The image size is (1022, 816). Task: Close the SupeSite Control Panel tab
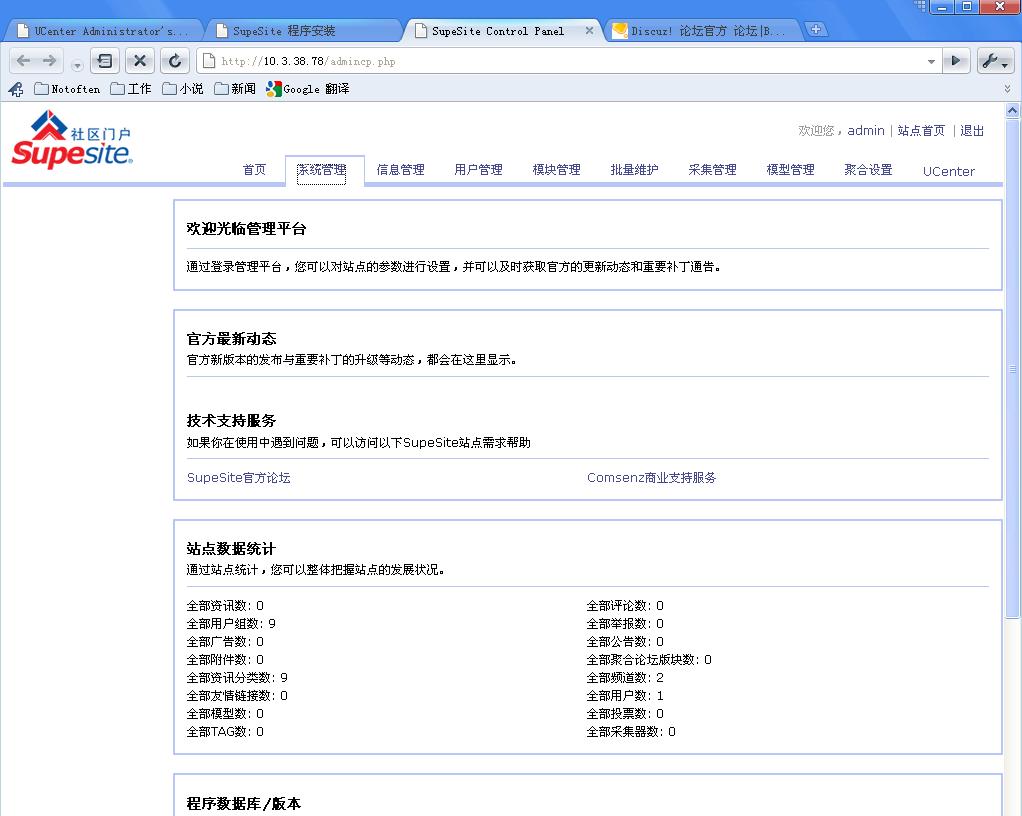tap(590, 31)
